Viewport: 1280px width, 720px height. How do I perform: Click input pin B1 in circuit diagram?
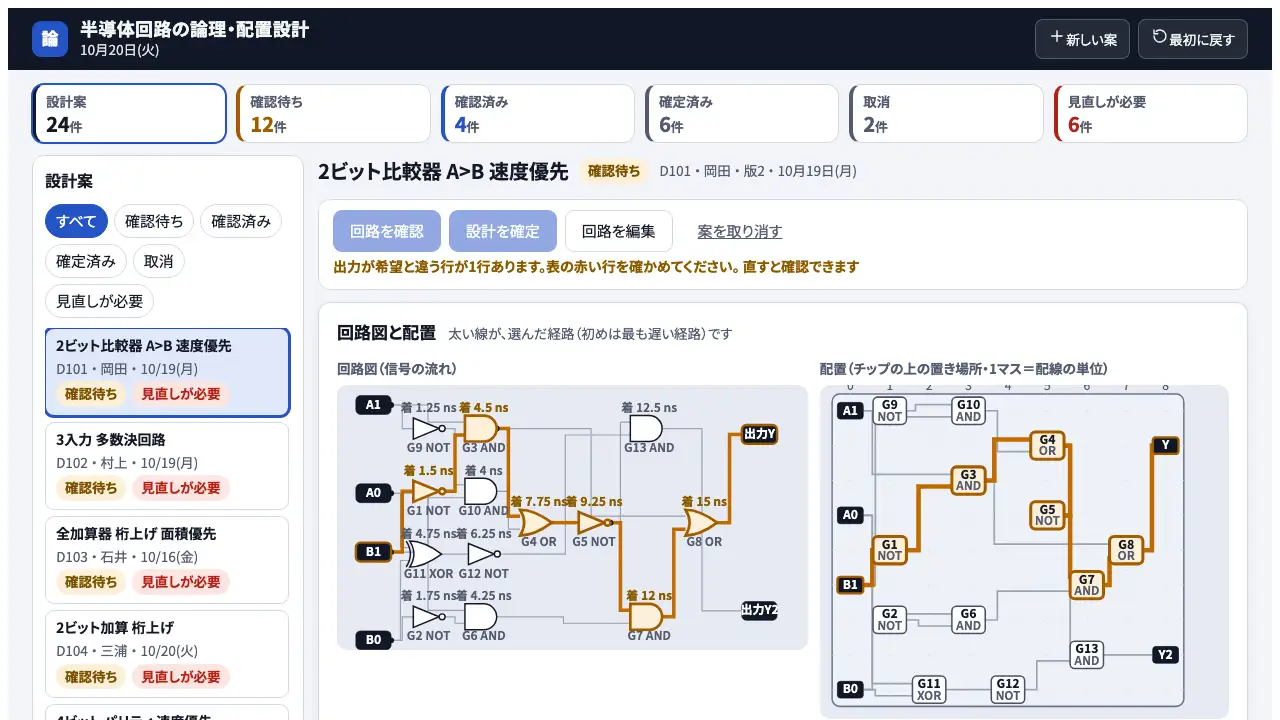(x=374, y=551)
